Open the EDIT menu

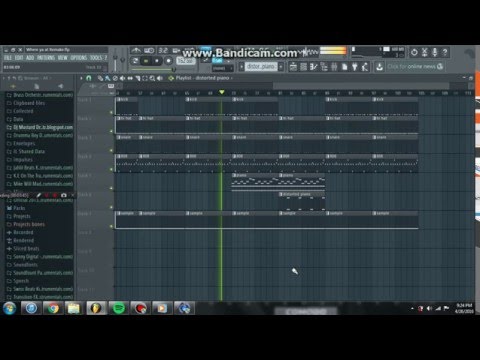click(19, 58)
